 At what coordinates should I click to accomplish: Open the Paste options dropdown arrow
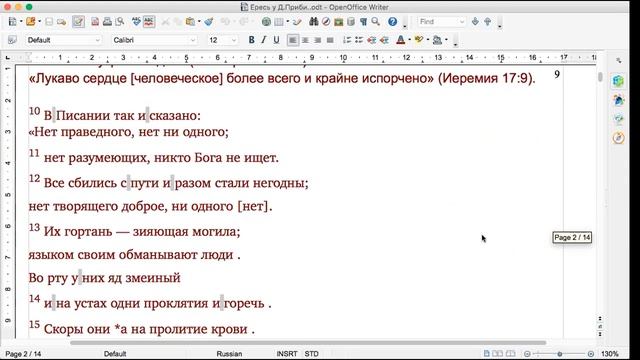[x=199, y=22]
